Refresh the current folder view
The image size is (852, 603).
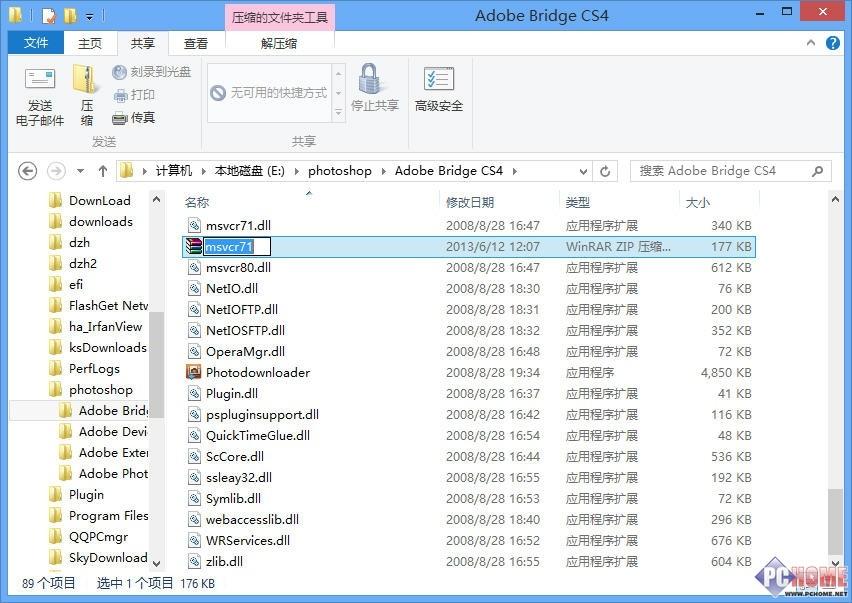[x=605, y=171]
